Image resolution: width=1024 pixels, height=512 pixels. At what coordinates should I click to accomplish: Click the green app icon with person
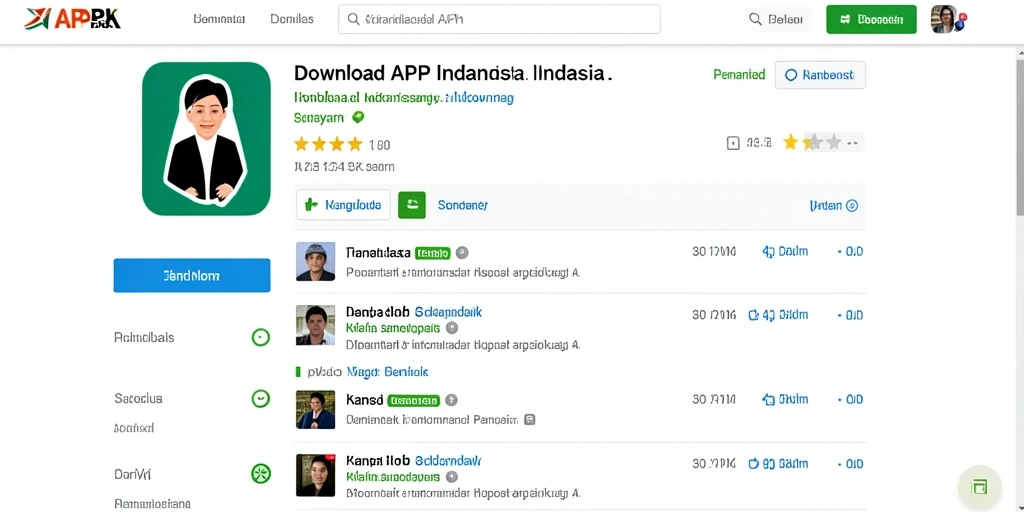pyautogui.click(x=206, y=138)
